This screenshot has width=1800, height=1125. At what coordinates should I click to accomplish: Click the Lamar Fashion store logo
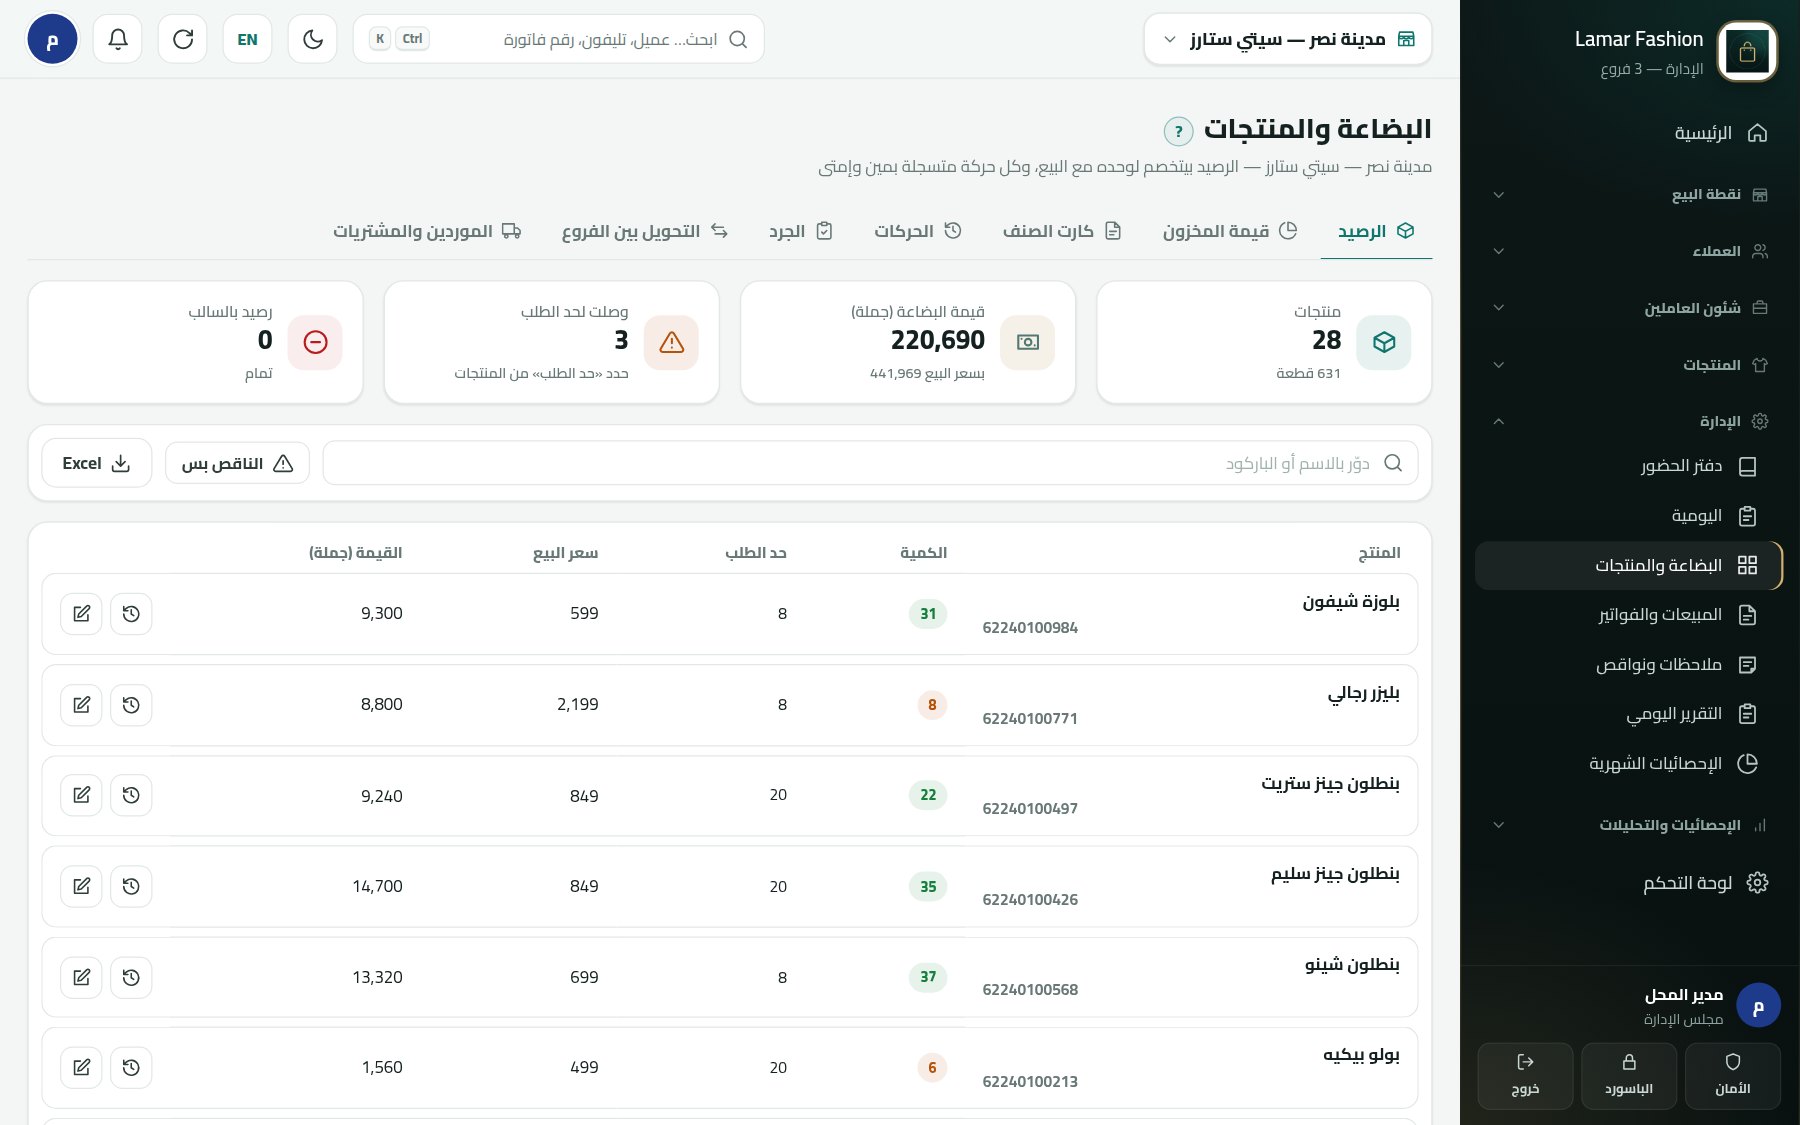tap(1747, 51)
